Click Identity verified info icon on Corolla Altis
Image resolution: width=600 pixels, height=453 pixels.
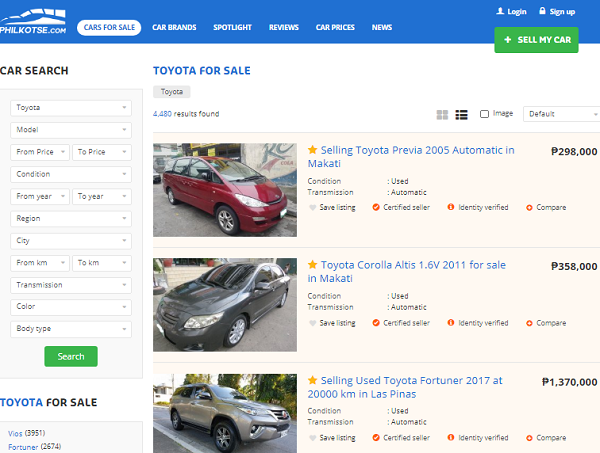click(451, 323)
